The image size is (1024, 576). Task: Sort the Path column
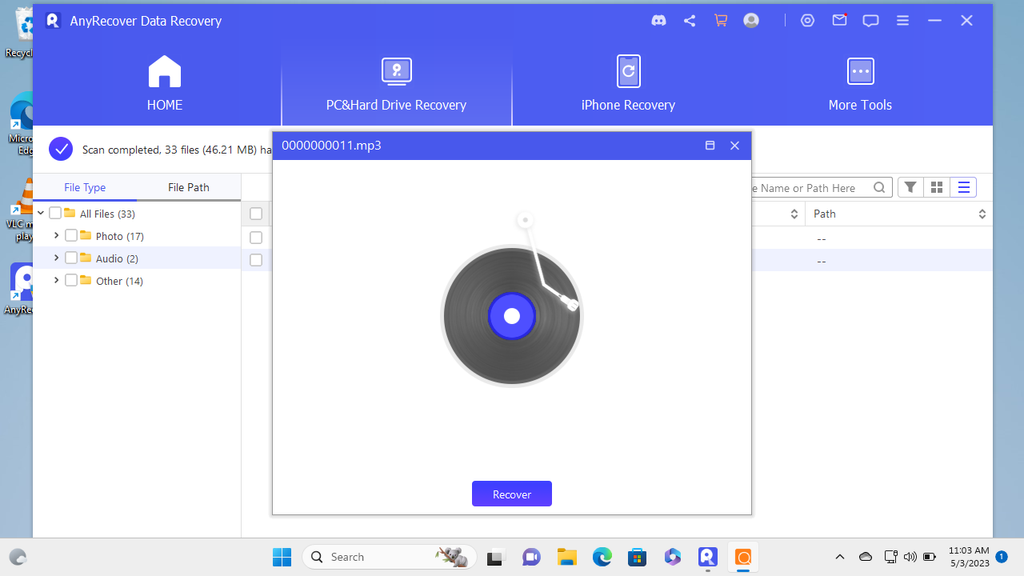point(981,213)
